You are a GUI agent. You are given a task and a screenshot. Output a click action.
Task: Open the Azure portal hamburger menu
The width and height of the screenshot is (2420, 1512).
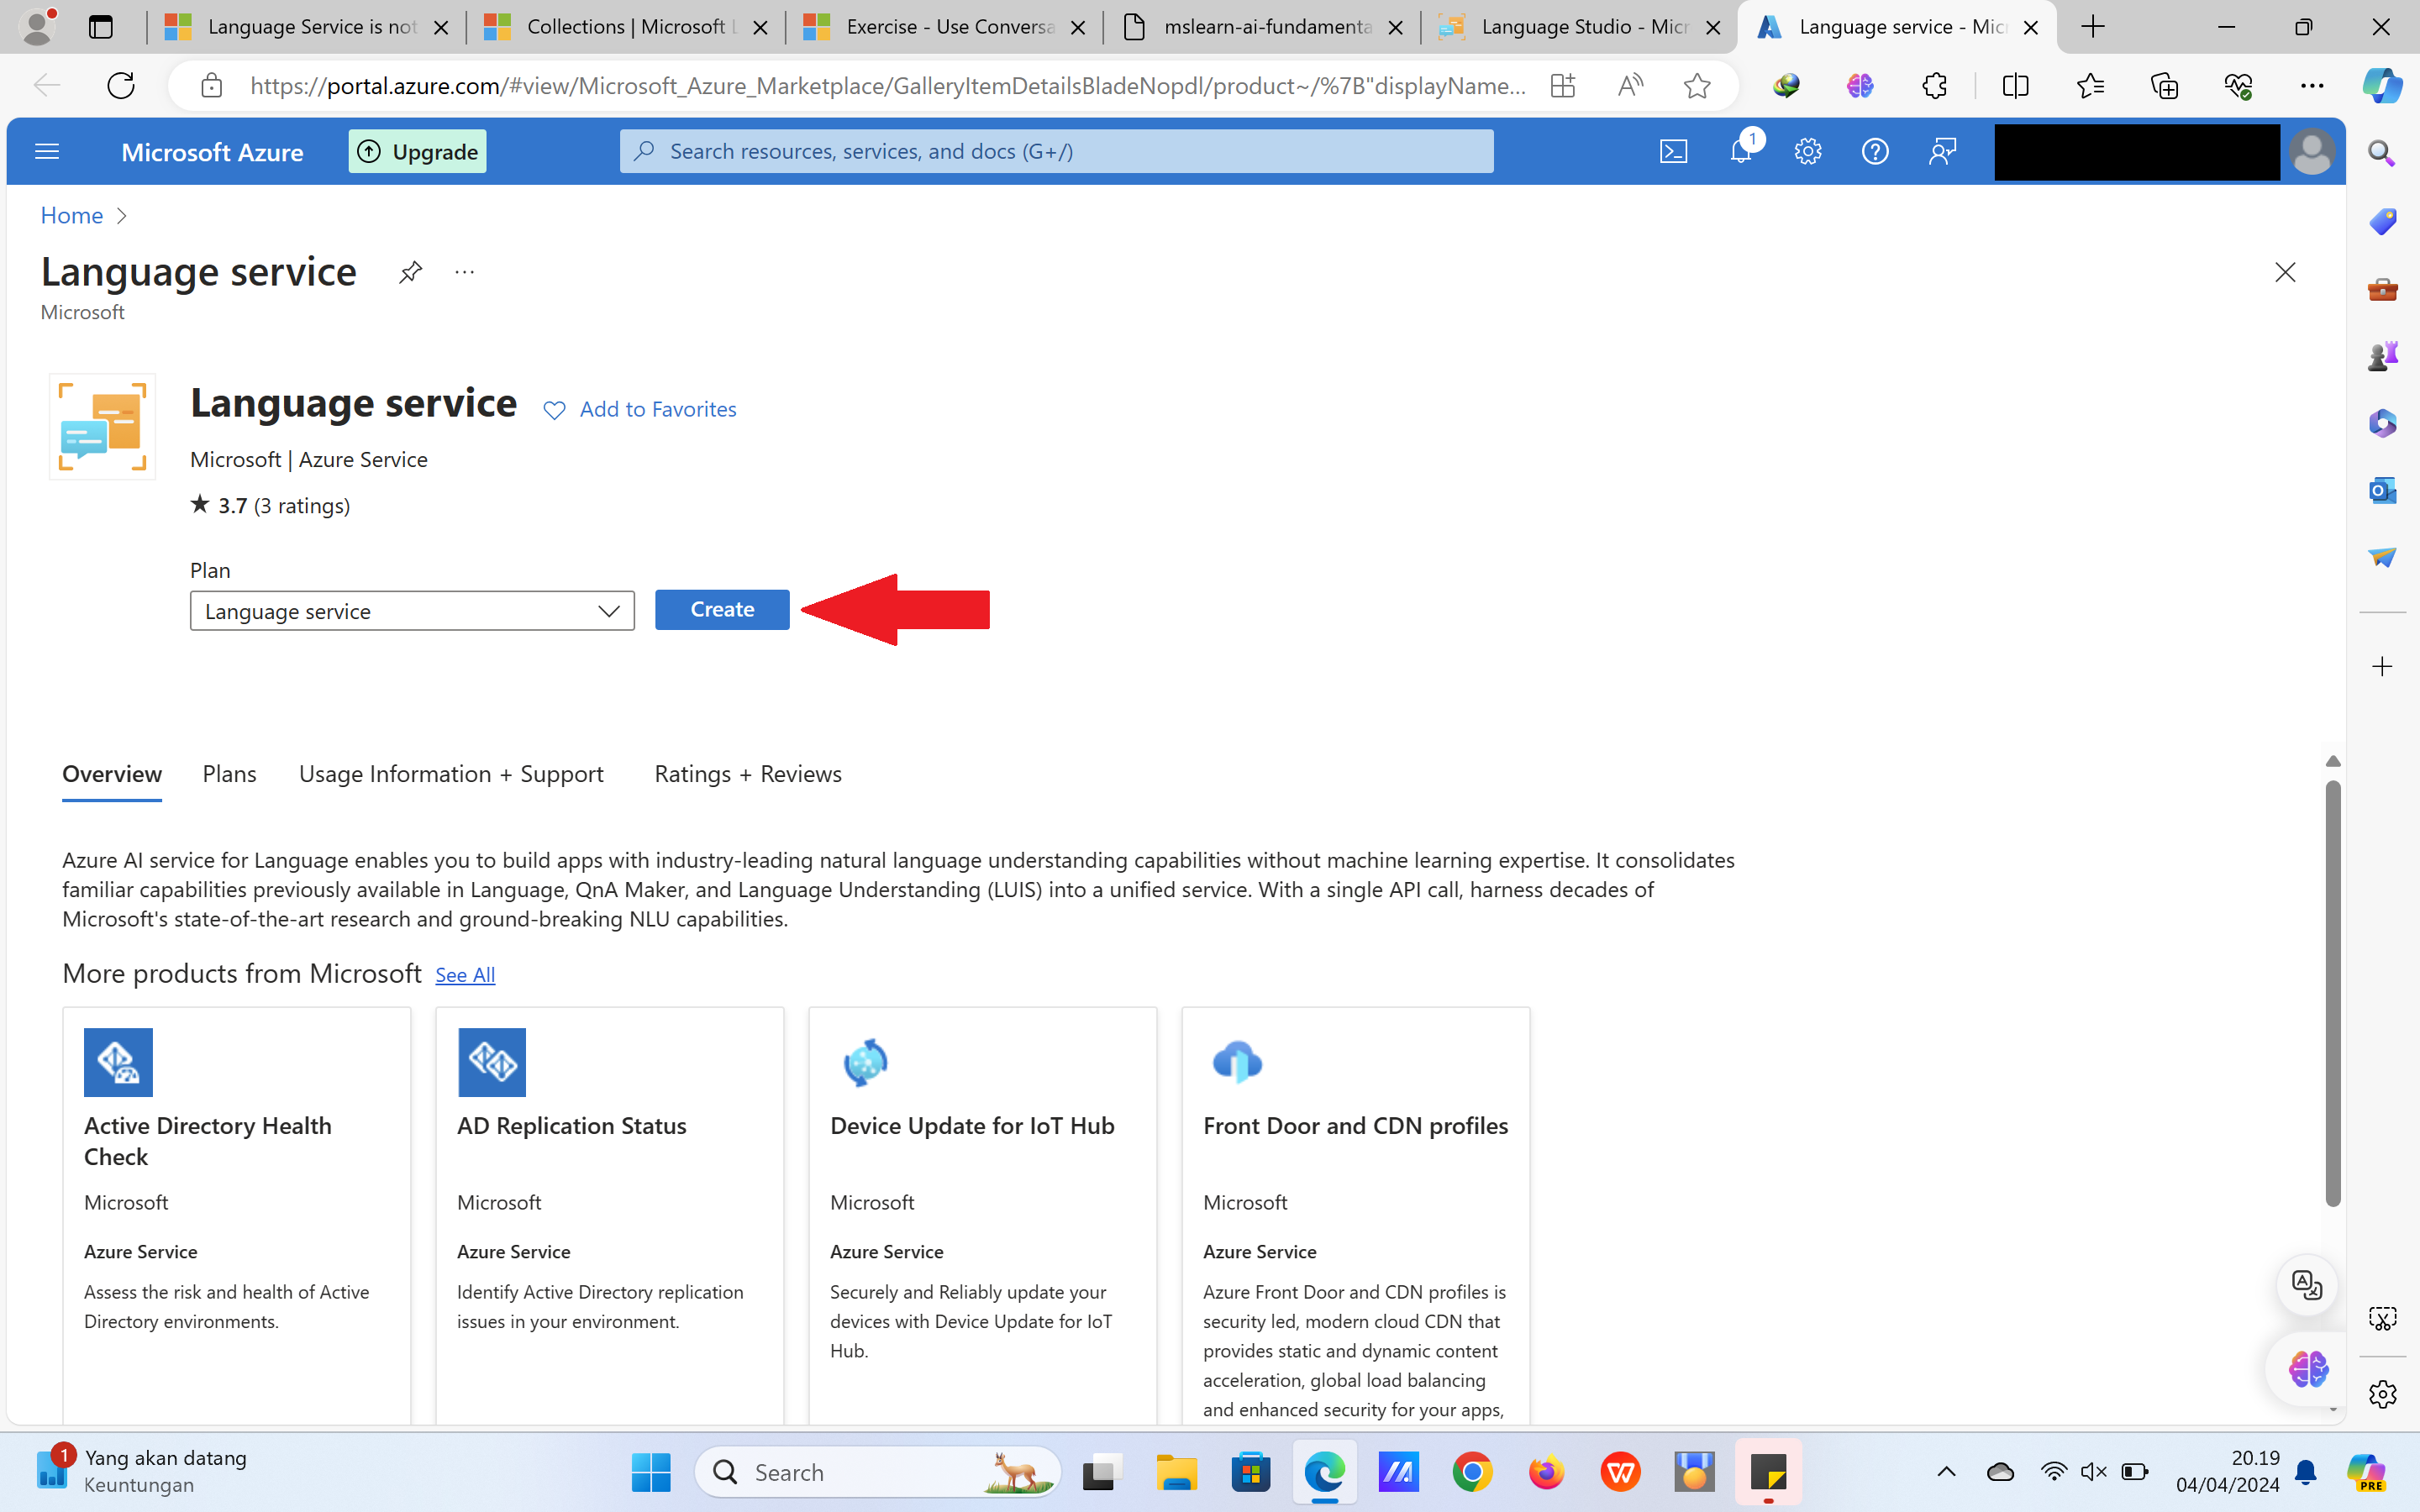47,151
